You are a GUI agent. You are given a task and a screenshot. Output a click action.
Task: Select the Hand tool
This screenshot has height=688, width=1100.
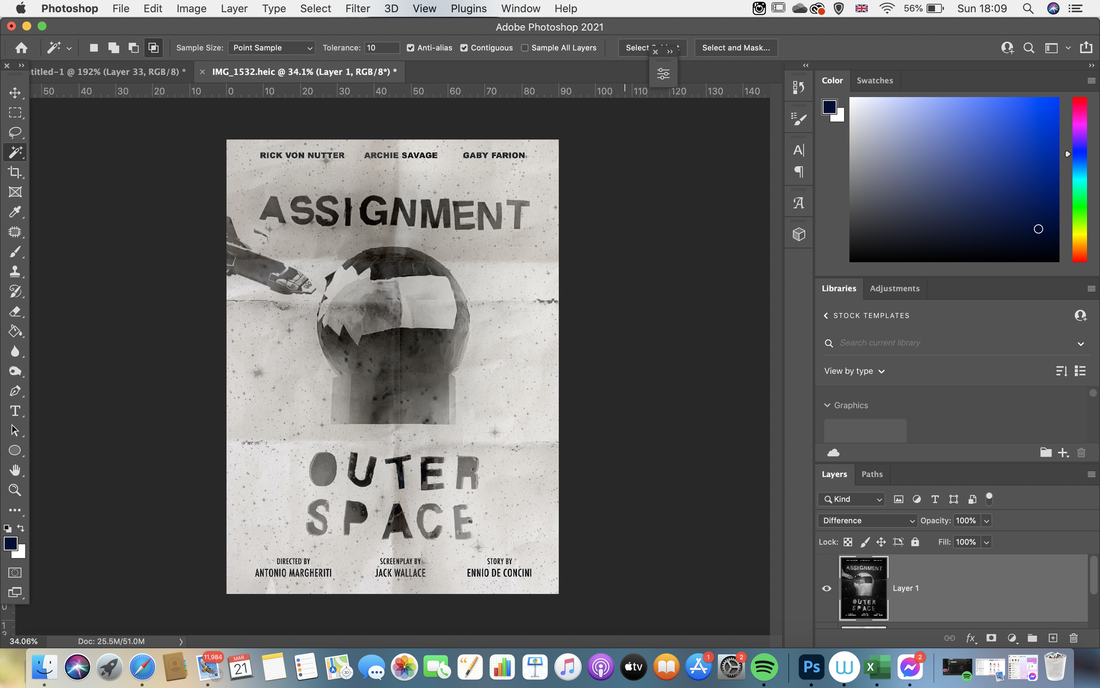click(15, 471)
